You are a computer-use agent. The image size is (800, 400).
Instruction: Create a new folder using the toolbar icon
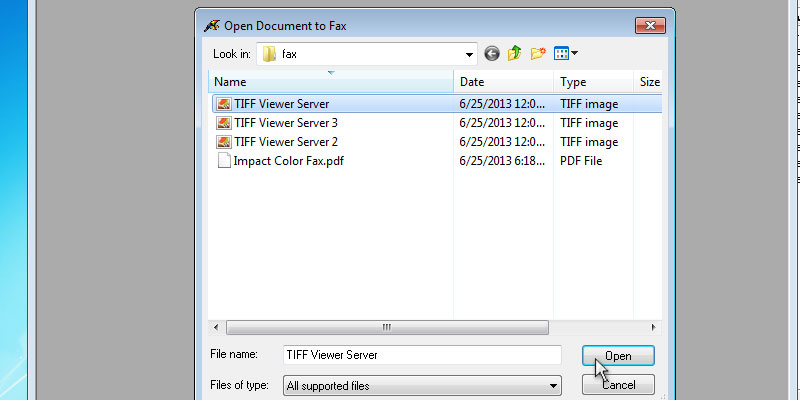click(x=538, y=54)
